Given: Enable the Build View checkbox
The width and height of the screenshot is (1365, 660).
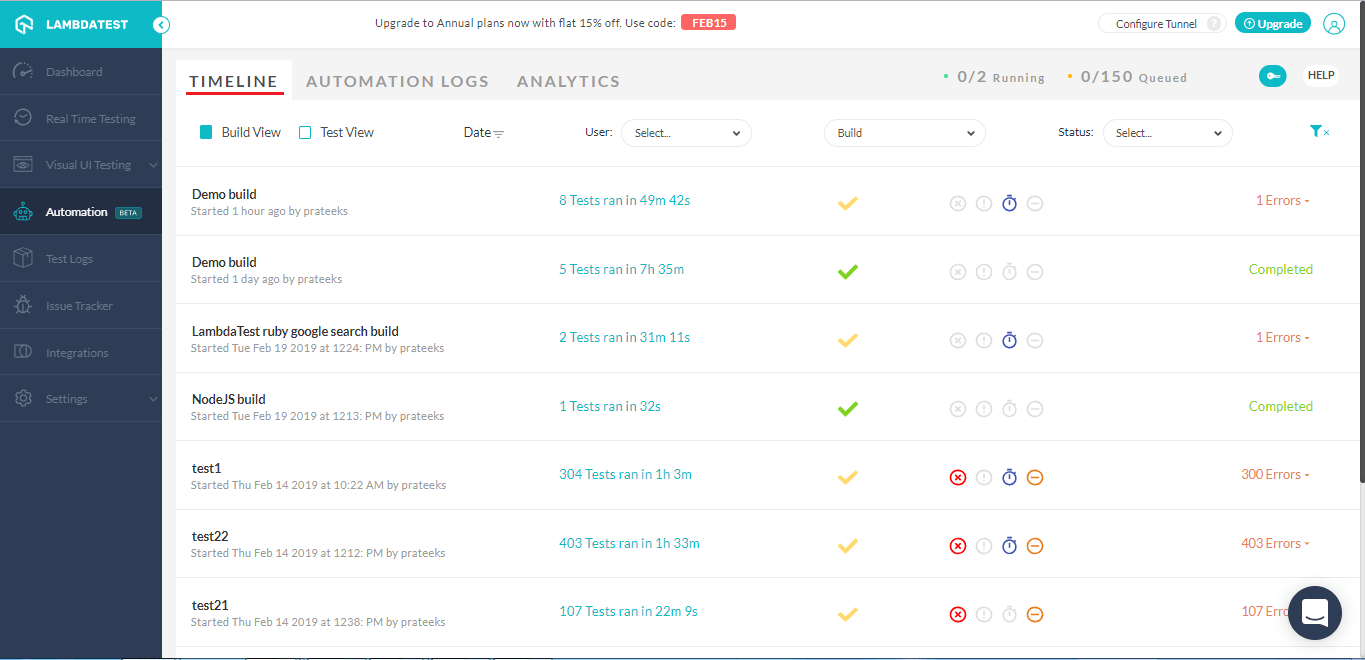Looking at the screenshot, I should tap(206, 132).
